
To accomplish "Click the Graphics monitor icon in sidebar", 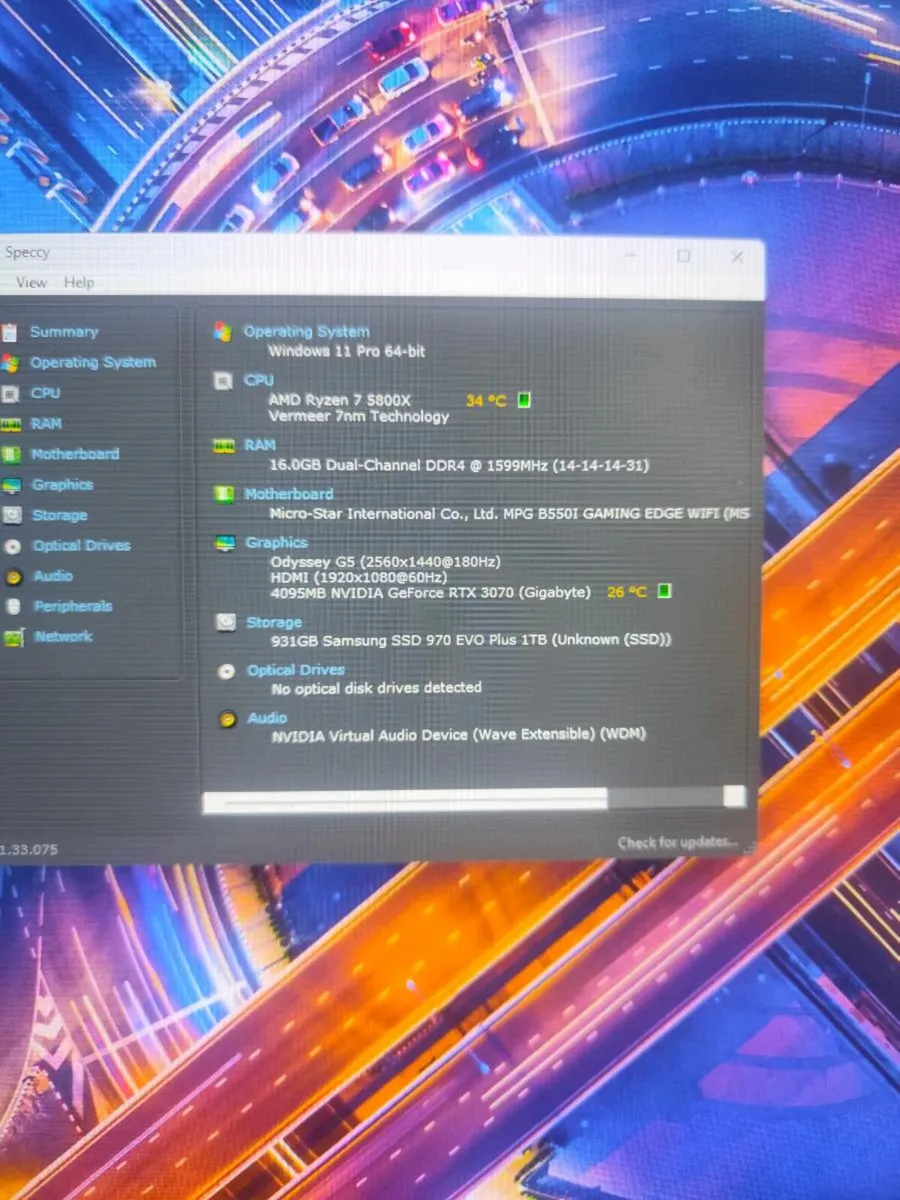I will tap(11, 486).
